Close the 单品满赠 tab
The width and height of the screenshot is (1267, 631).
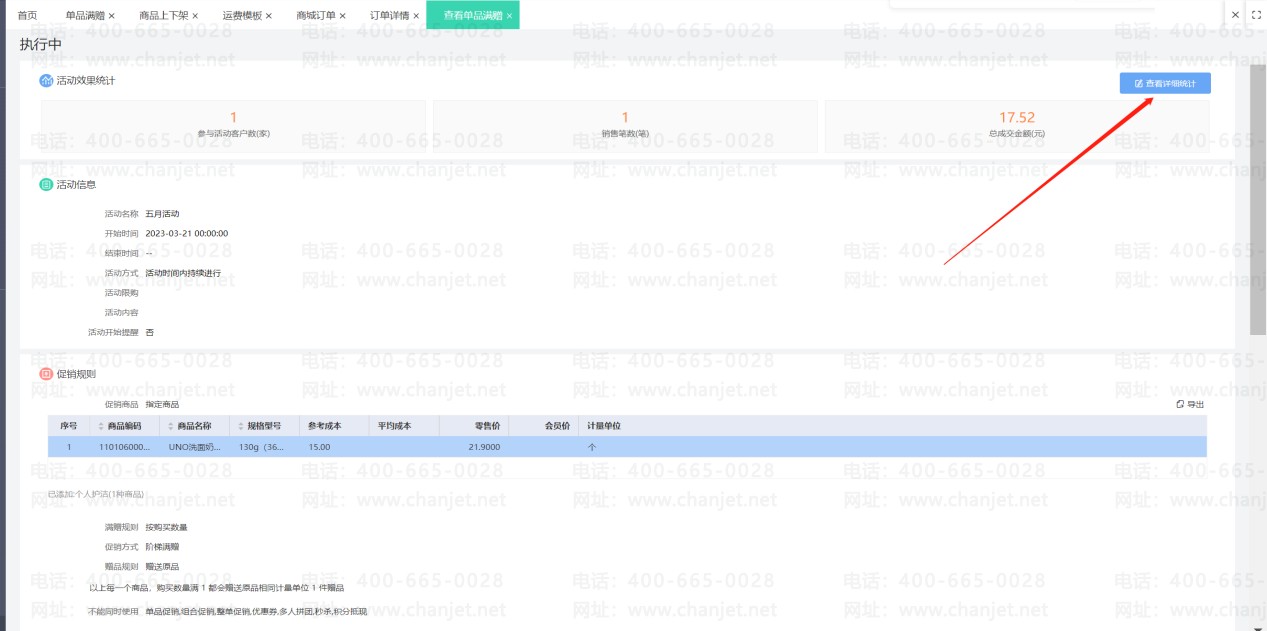[x=111, y=16]
